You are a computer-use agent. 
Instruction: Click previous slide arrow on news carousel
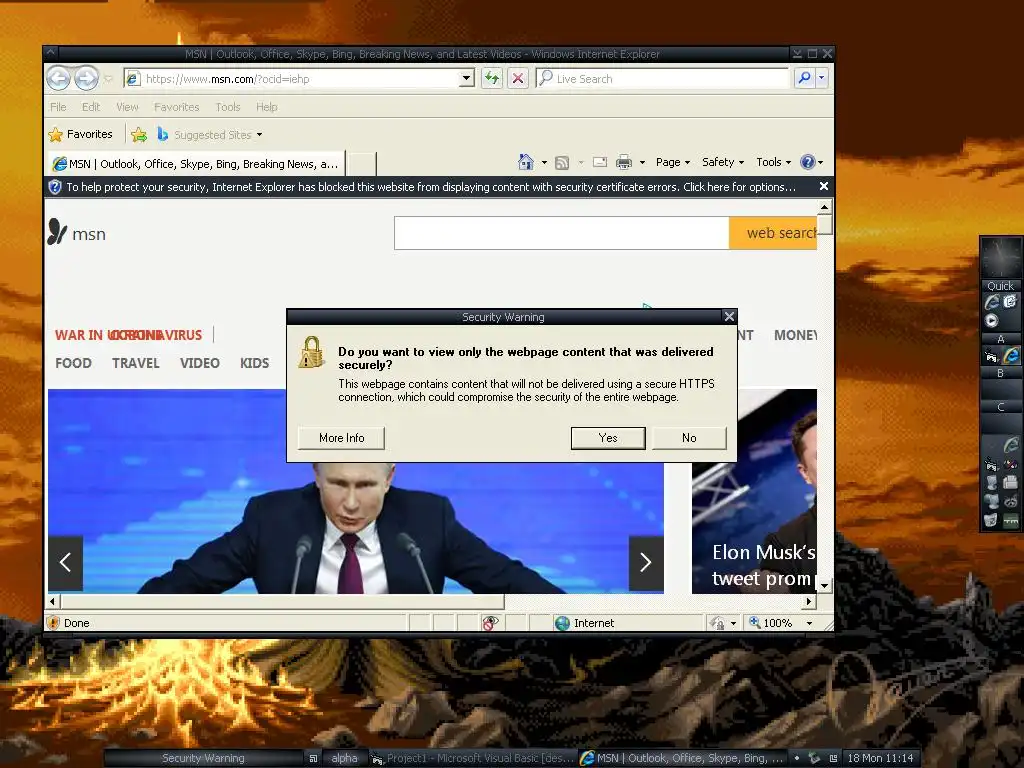point(65,562)
